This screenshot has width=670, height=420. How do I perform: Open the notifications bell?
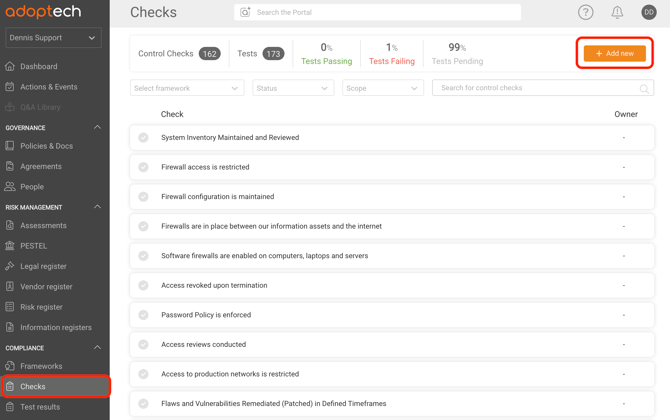[617, 13]
